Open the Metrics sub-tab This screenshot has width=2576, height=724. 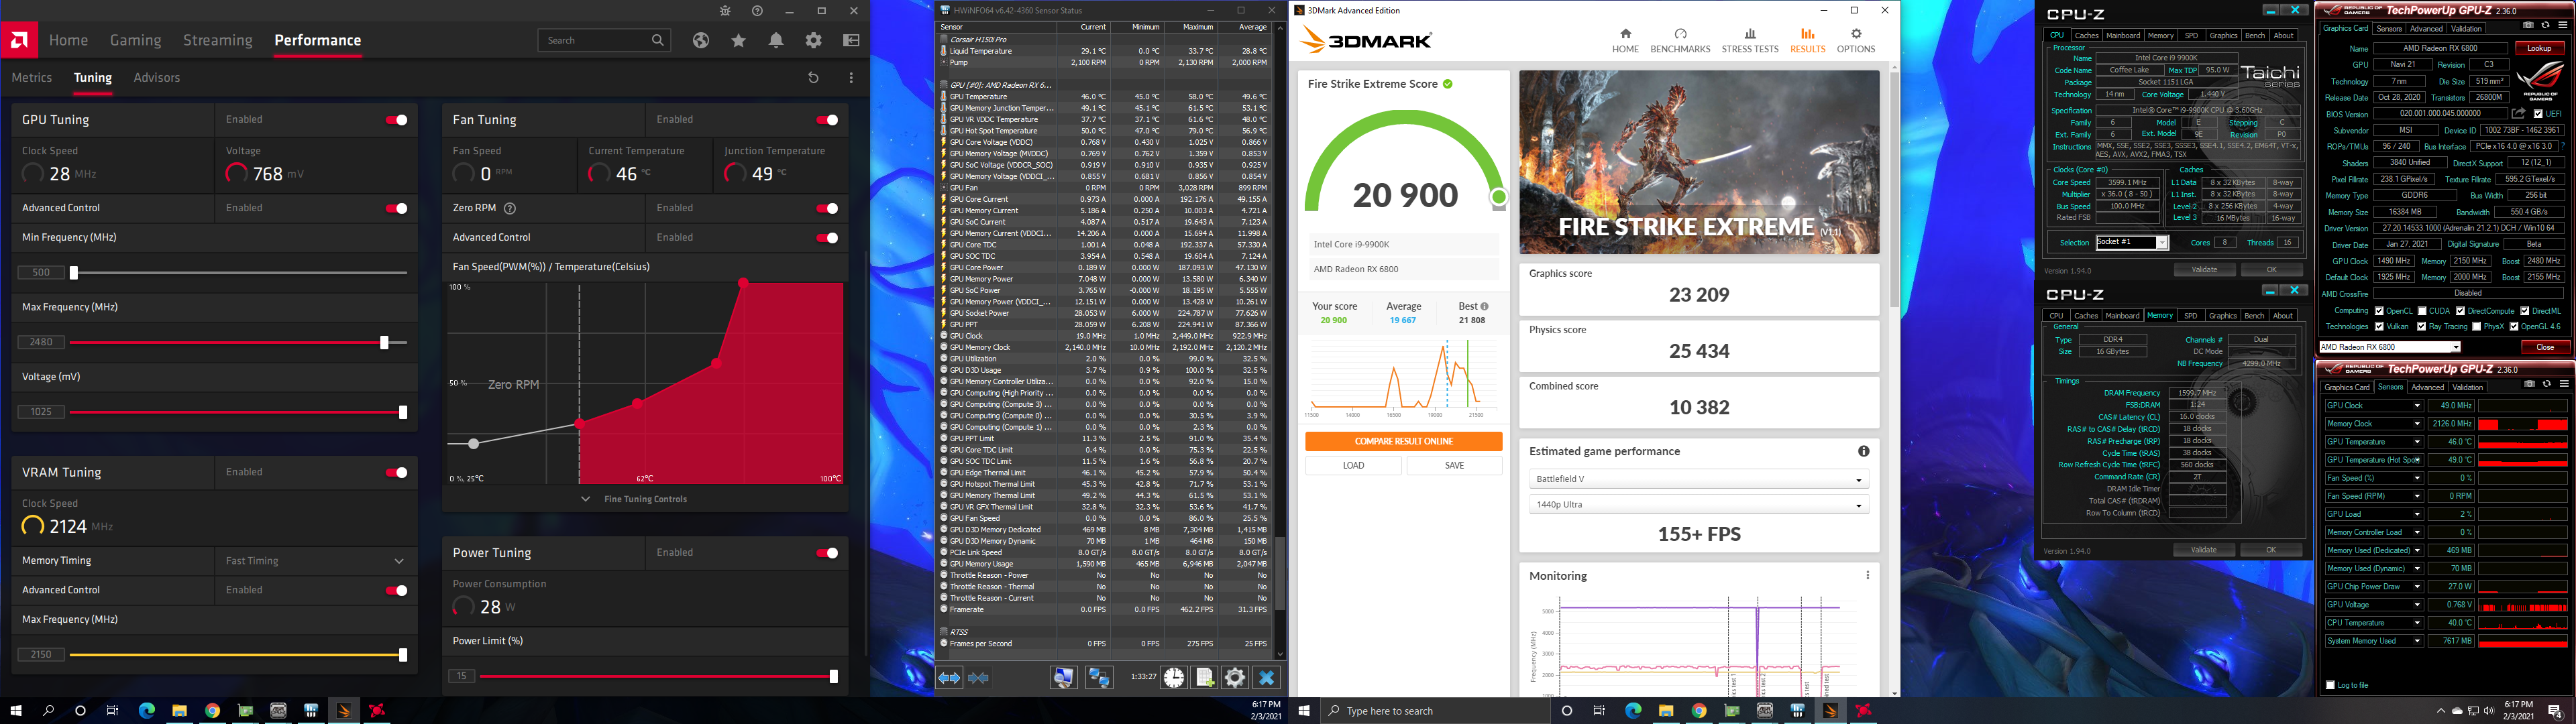coord(32,77)
